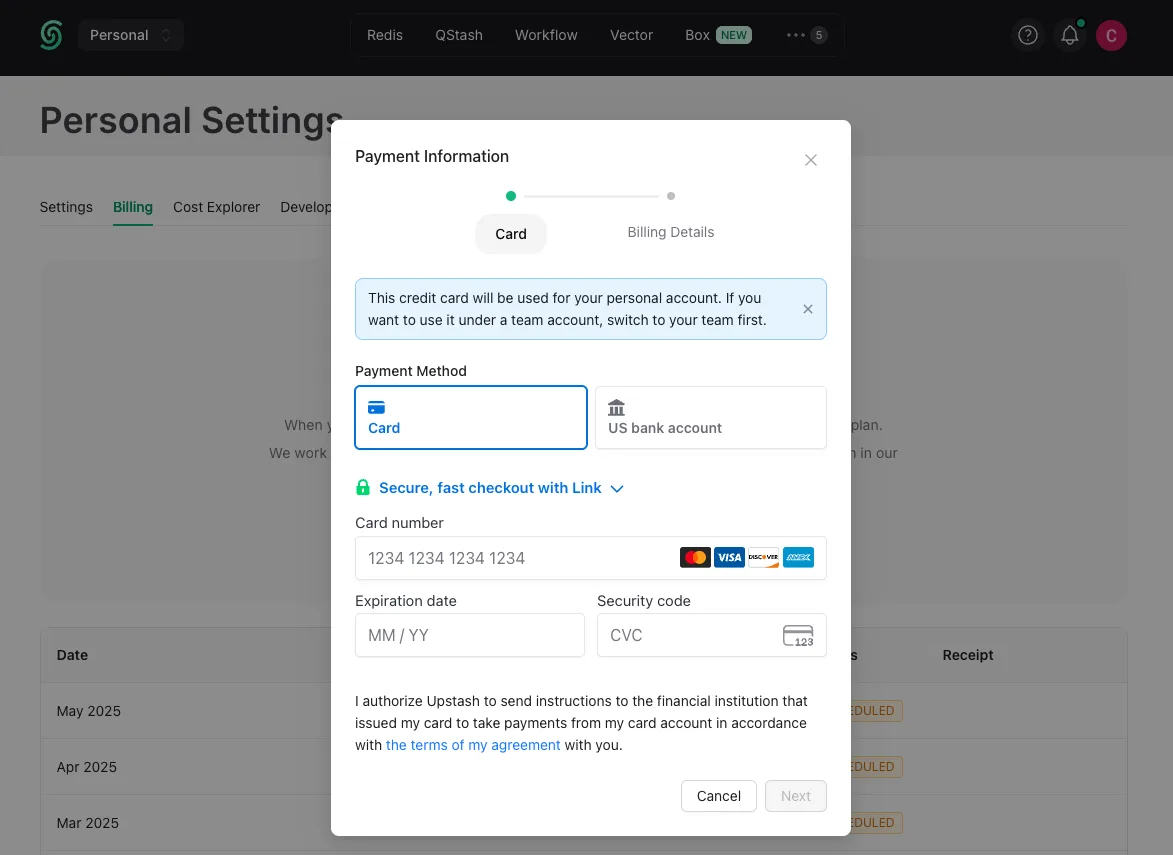Click the gray Billing Details step dot

click(x=671, y=196)
